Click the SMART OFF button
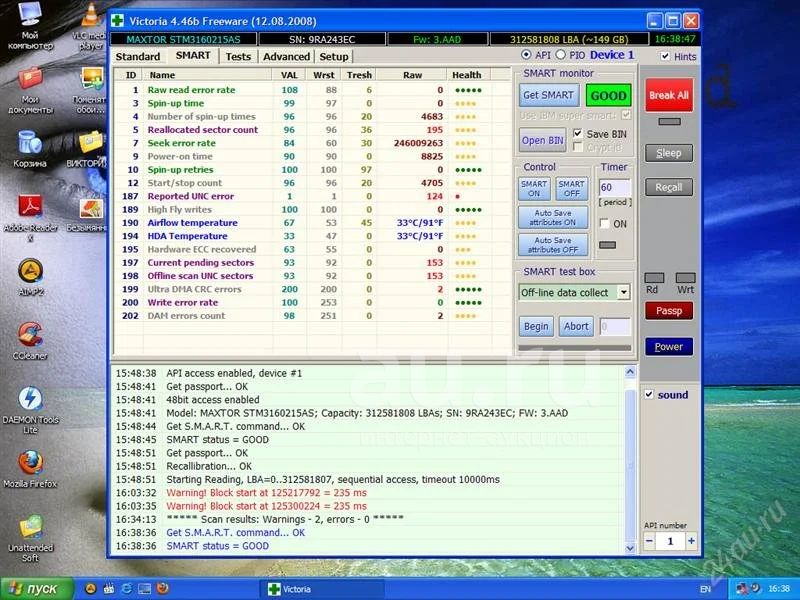Image resolution: width=800 pixels, height=600 pixels. (x=571, y=188)
